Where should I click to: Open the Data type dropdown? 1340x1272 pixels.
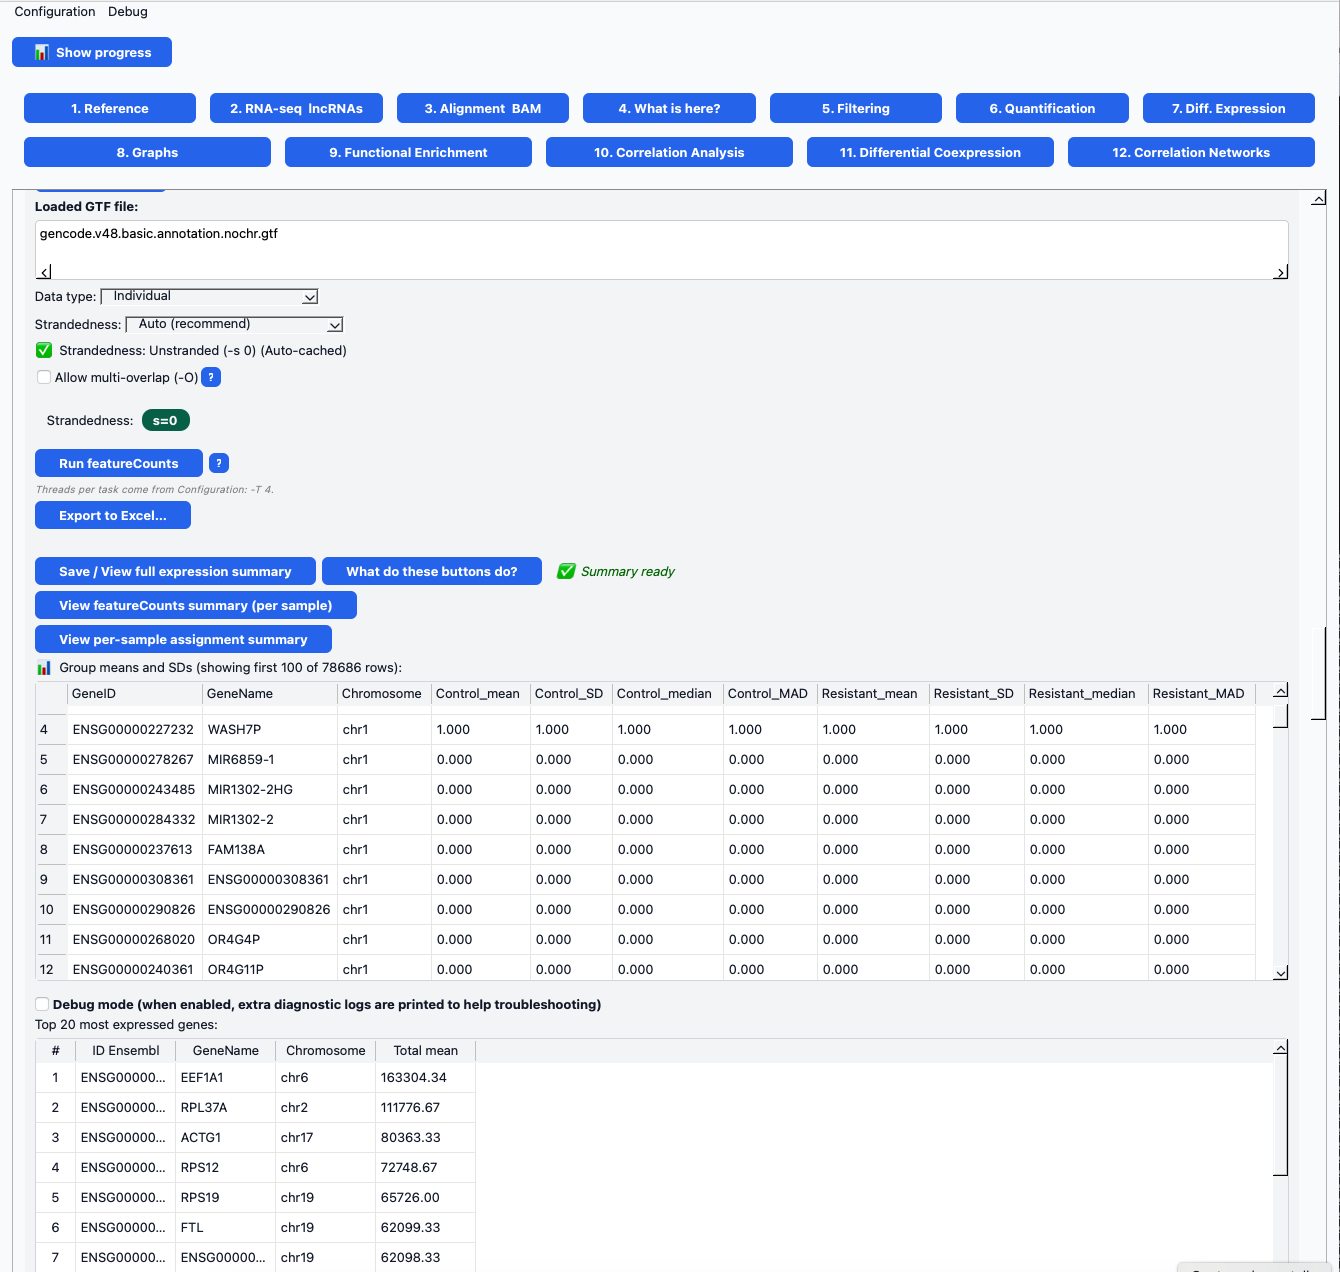coord(210,296)
